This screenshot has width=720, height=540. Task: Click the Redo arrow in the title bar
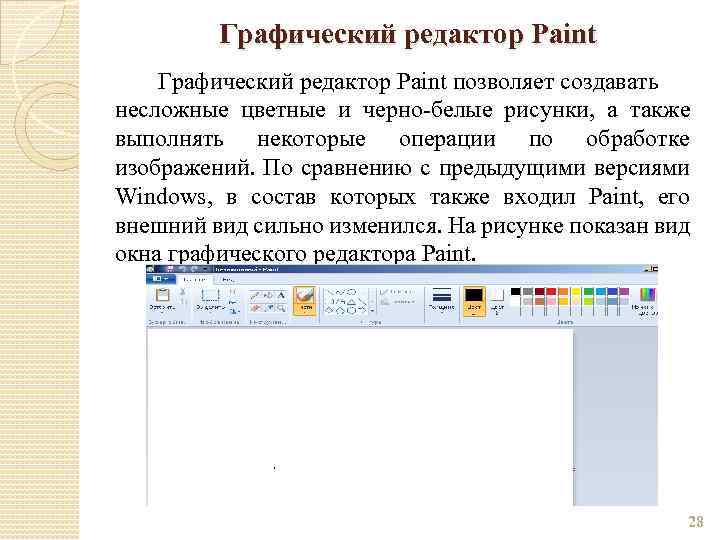pyautogui.click(x=194, y=269)
